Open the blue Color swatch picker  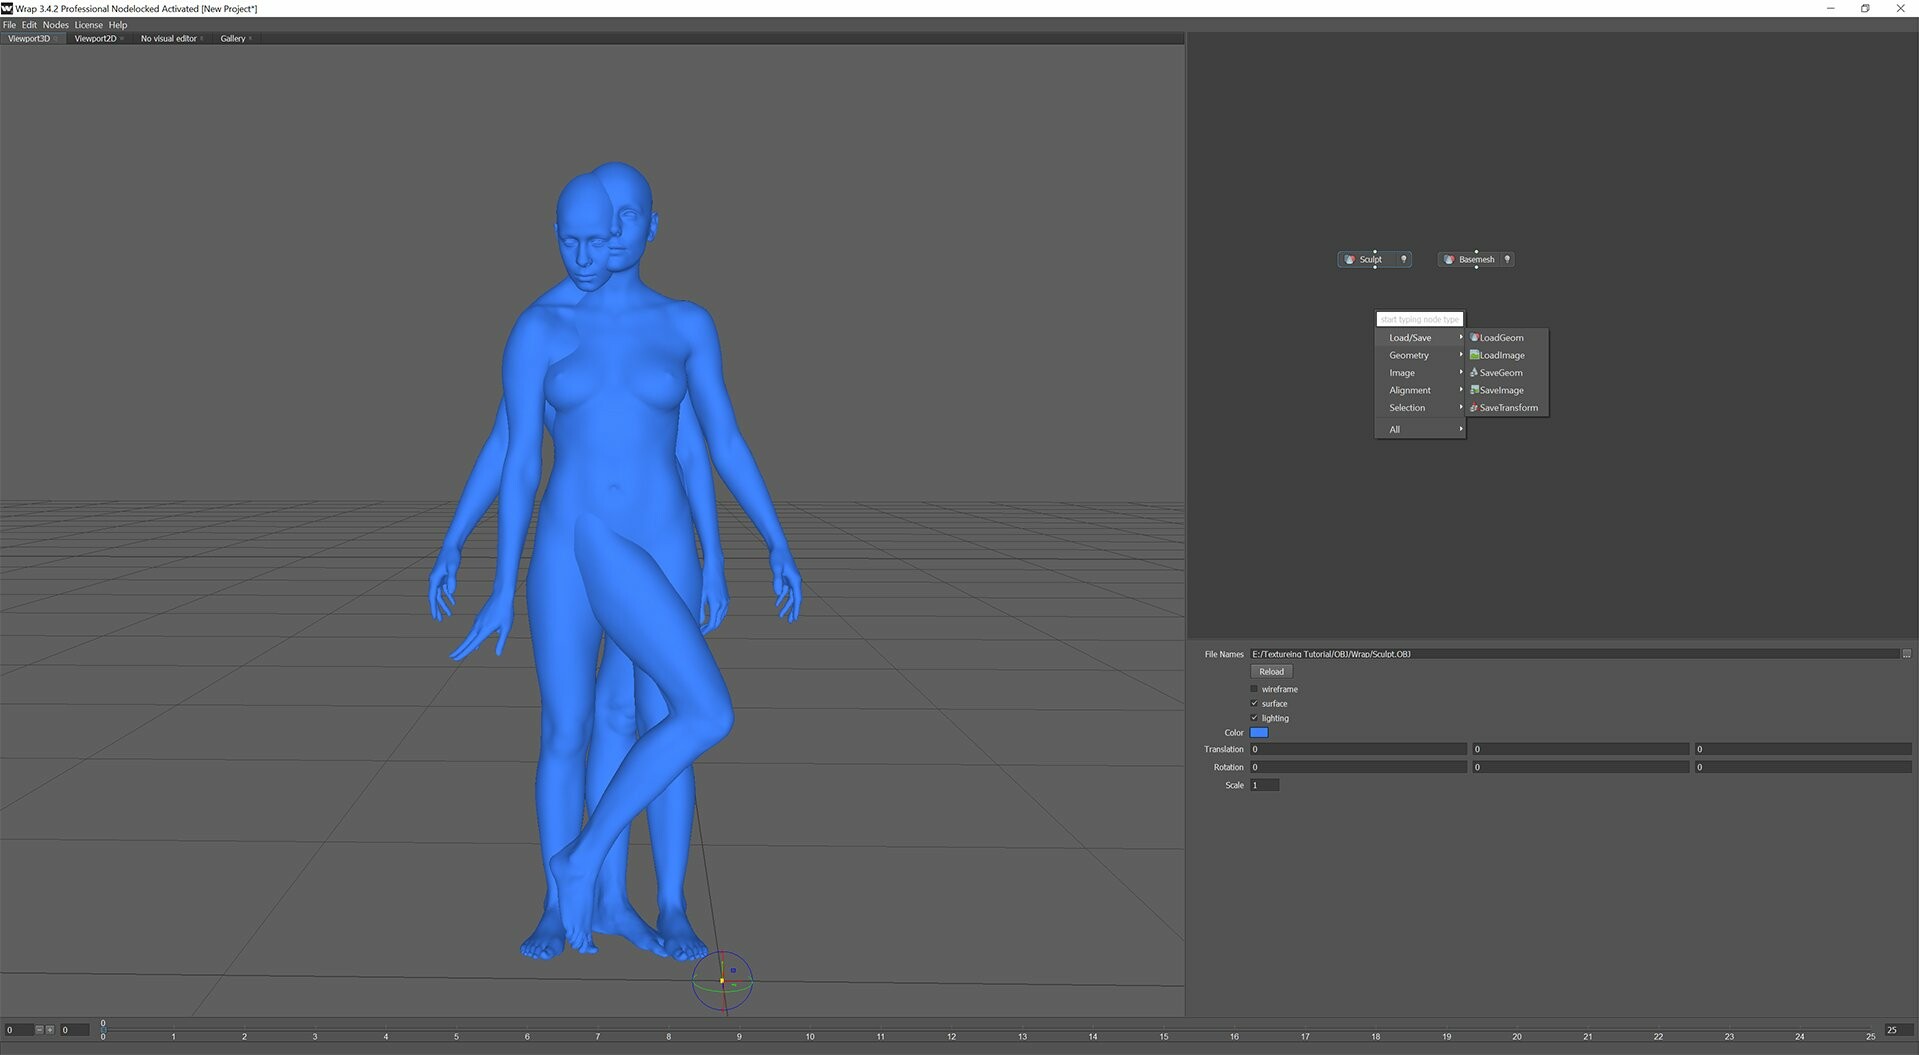1259,733
